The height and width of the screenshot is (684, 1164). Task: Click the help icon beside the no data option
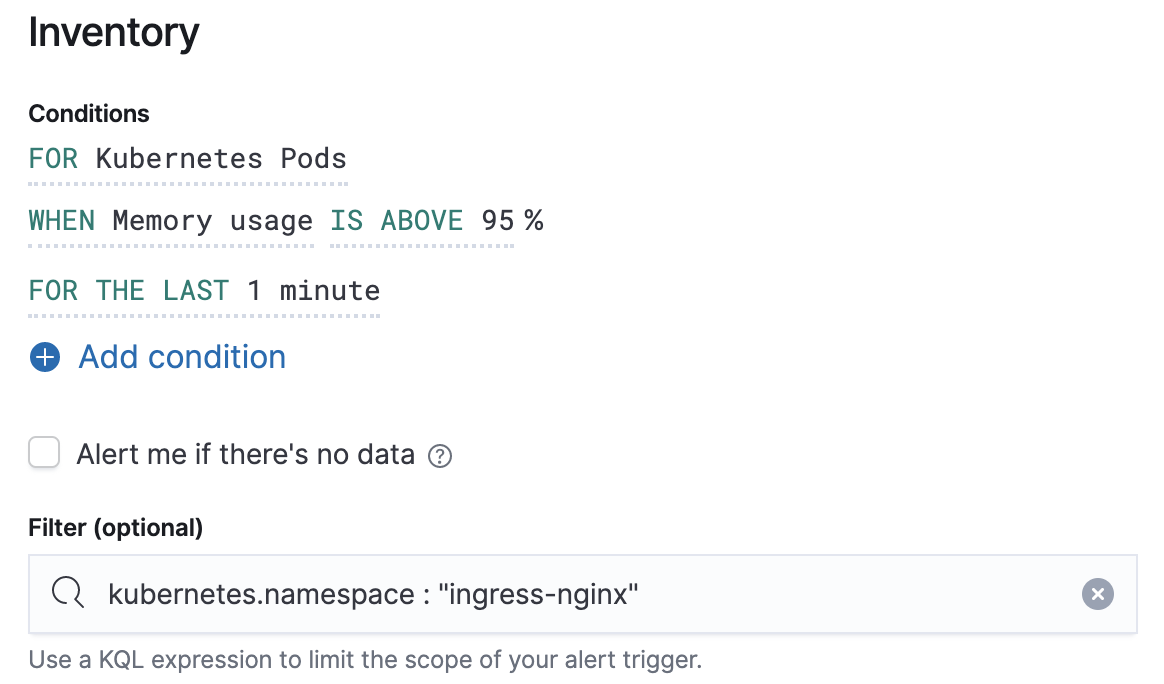[440, 456]
